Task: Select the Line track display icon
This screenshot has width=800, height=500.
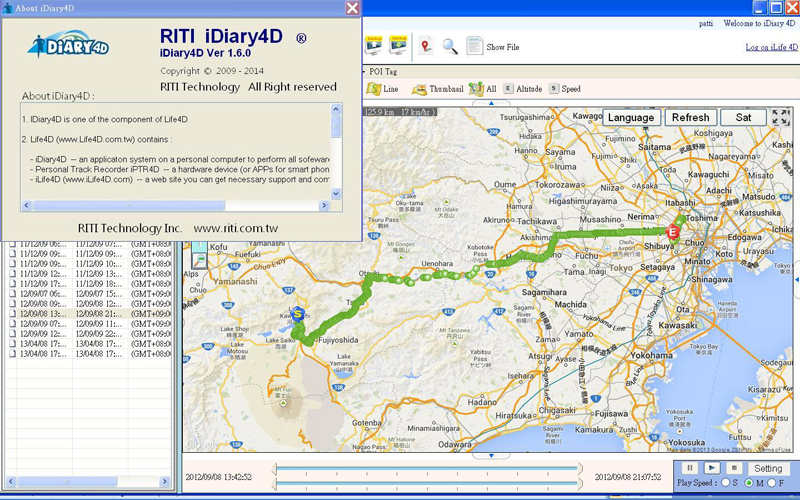Action: click(374, 89)
